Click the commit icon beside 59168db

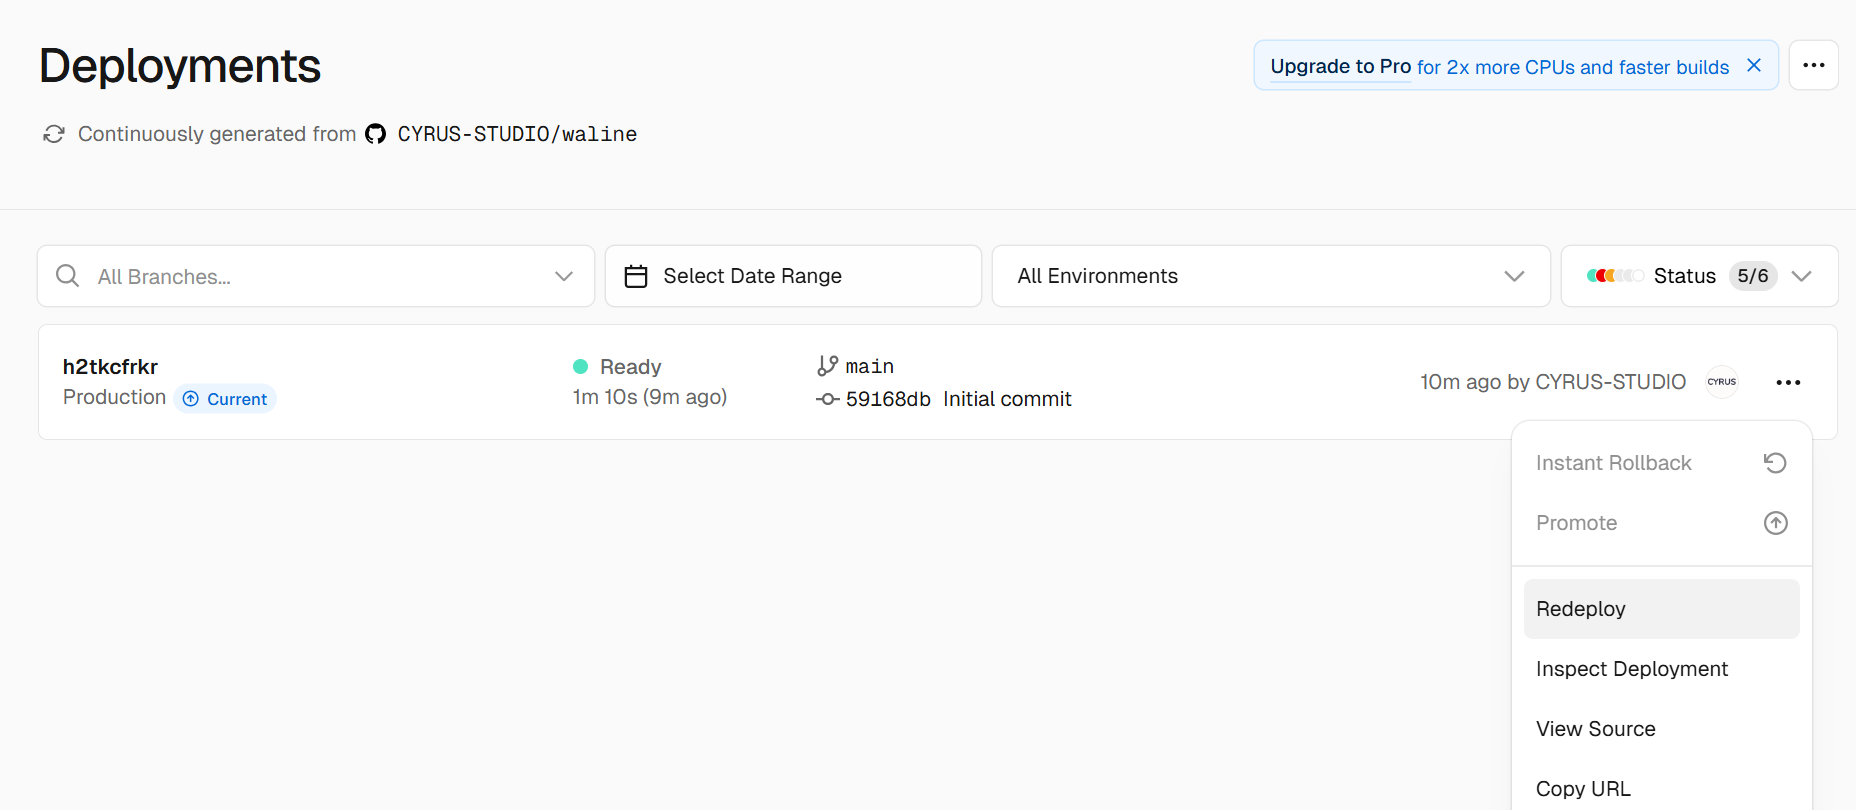(x=827, y=399)
